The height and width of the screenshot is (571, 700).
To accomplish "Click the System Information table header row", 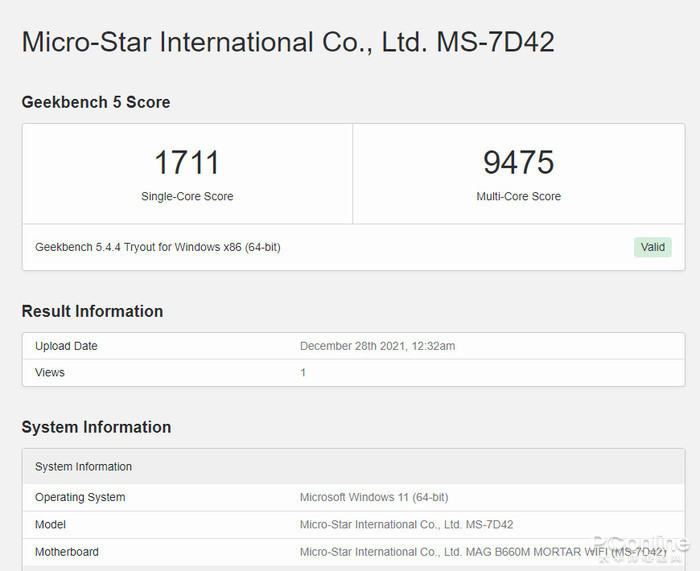I will pos(83,467).
